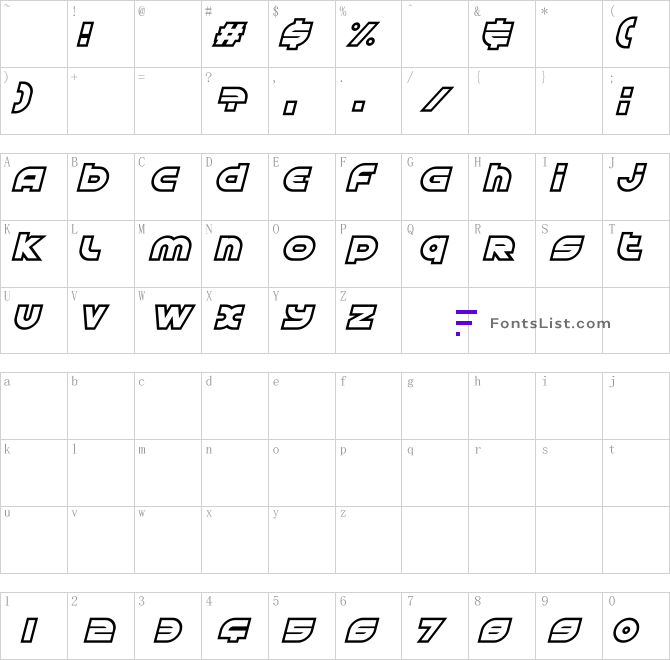Click the uppercase Q glyph preview
The width and height of the screenshot is (670, 660).
pos(435,249)
